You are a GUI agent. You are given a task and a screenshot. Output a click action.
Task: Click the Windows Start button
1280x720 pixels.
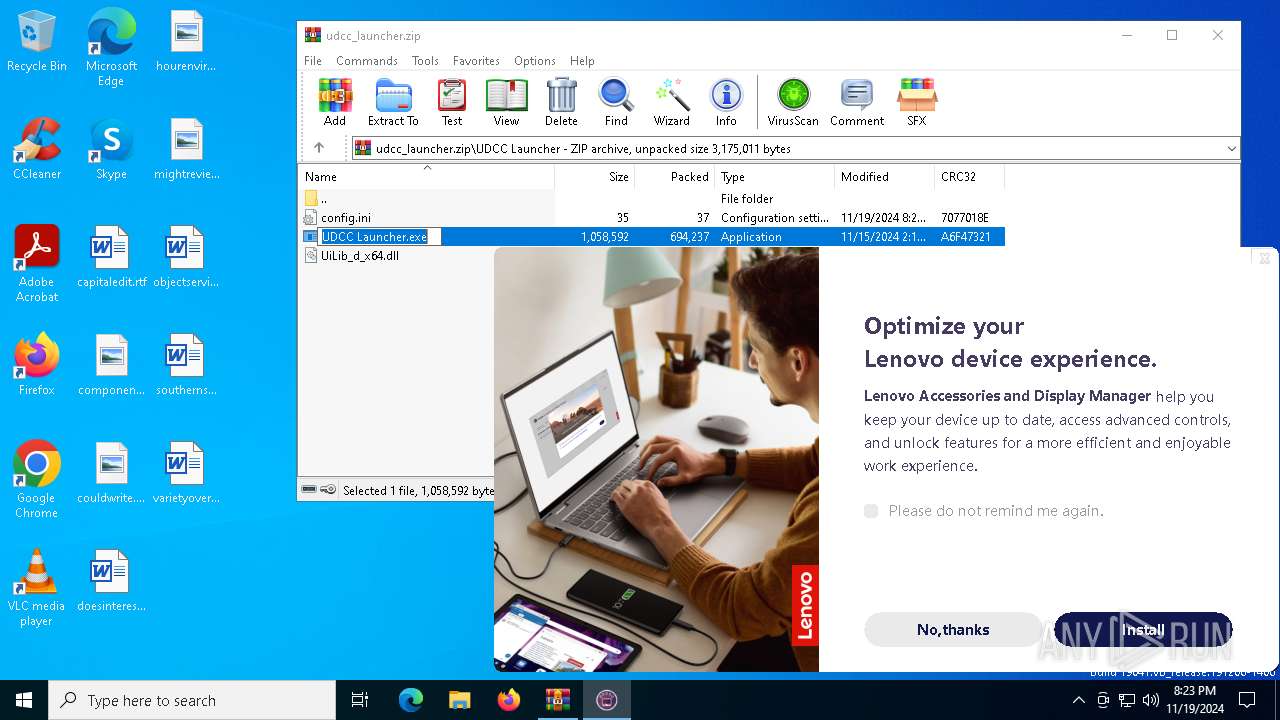coord(24,700)
